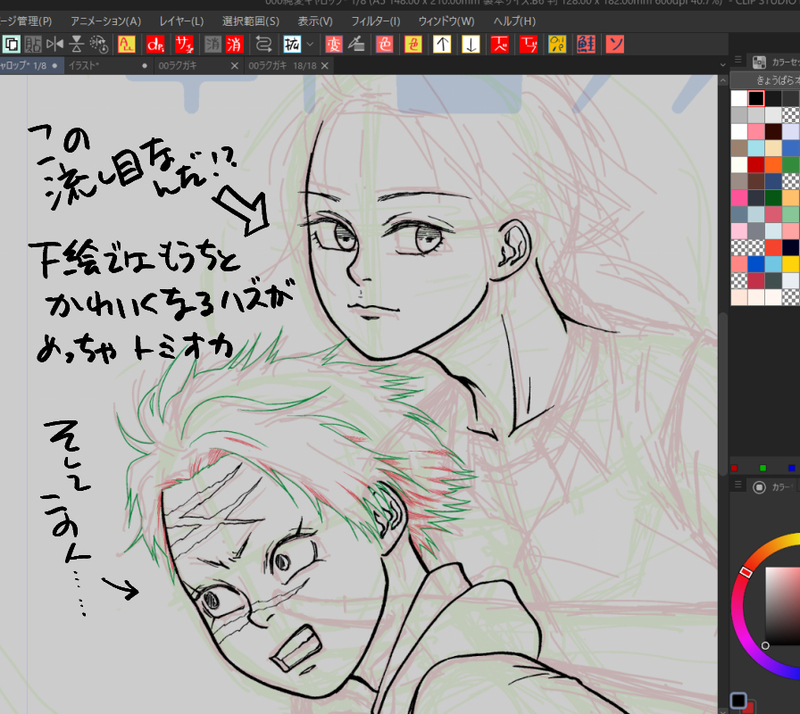The height and width of the screenshot is (714, 800).
Task: Pick the selected black swatch
Action: pyautogui.click(x=756, y=99)
